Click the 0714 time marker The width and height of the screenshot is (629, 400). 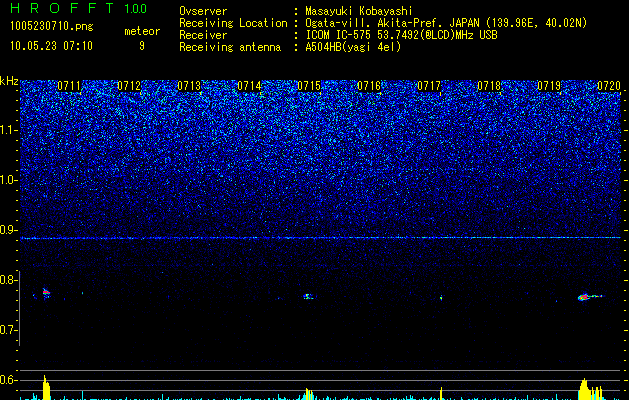tap(249, 86)
